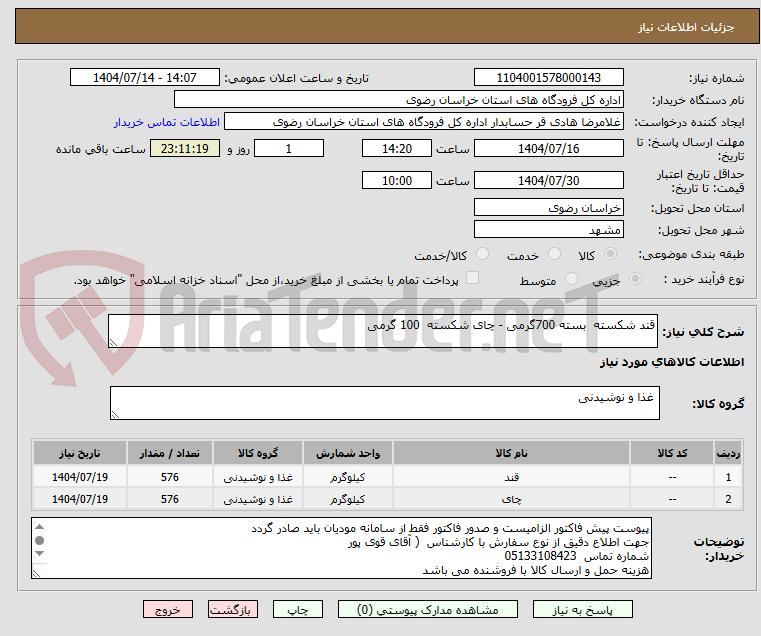Click the ایجاد کننده درخواست field
Screen dimensions: 761x636
click(x=424, y=122)
